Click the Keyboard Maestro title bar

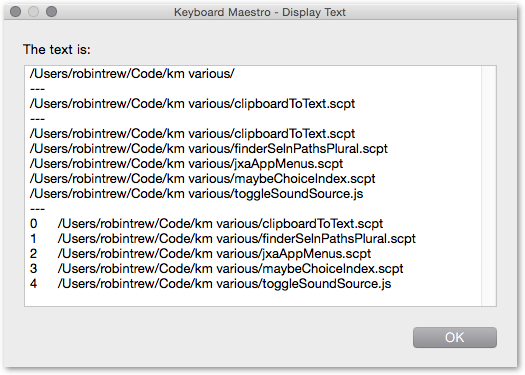coord(260,12)
